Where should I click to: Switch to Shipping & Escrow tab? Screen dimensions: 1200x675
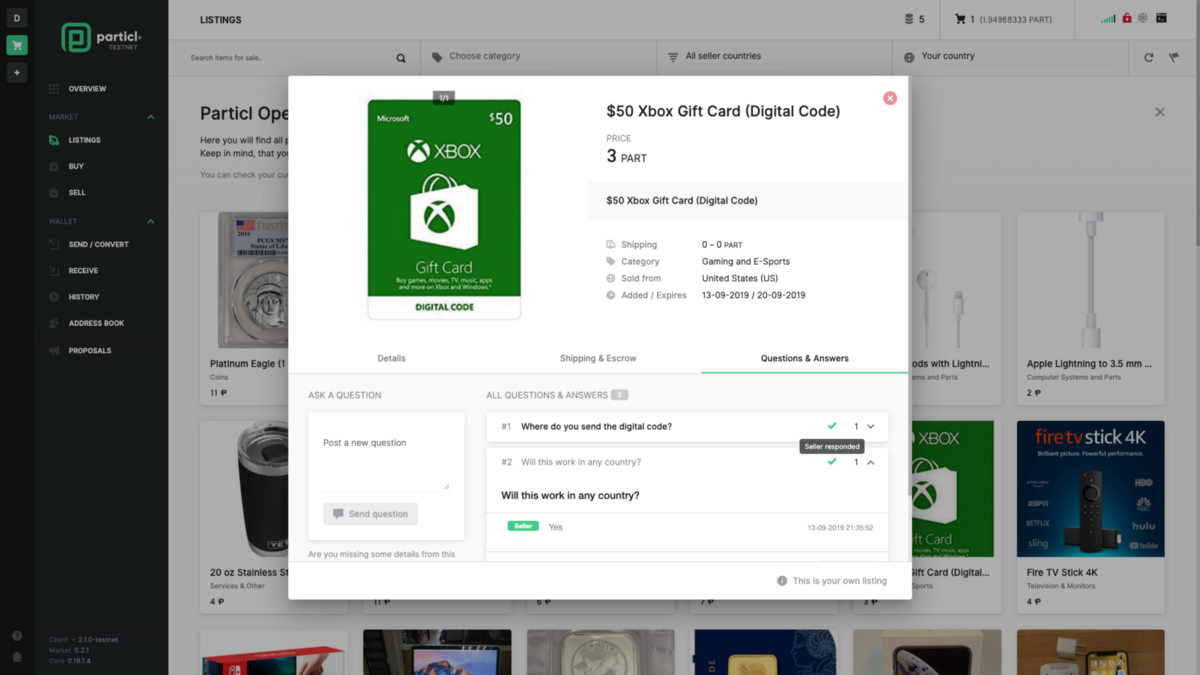coord(598,358)
